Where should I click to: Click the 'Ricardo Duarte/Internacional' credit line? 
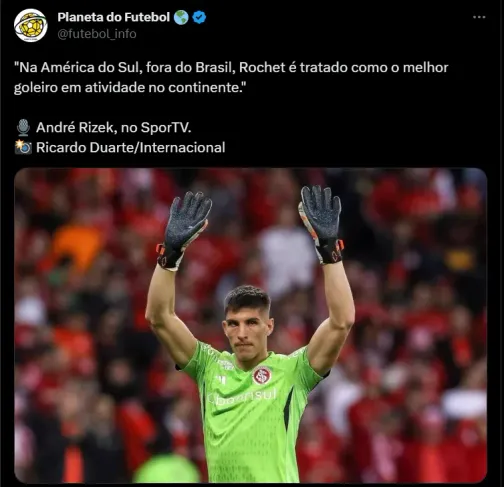(131, 147)
